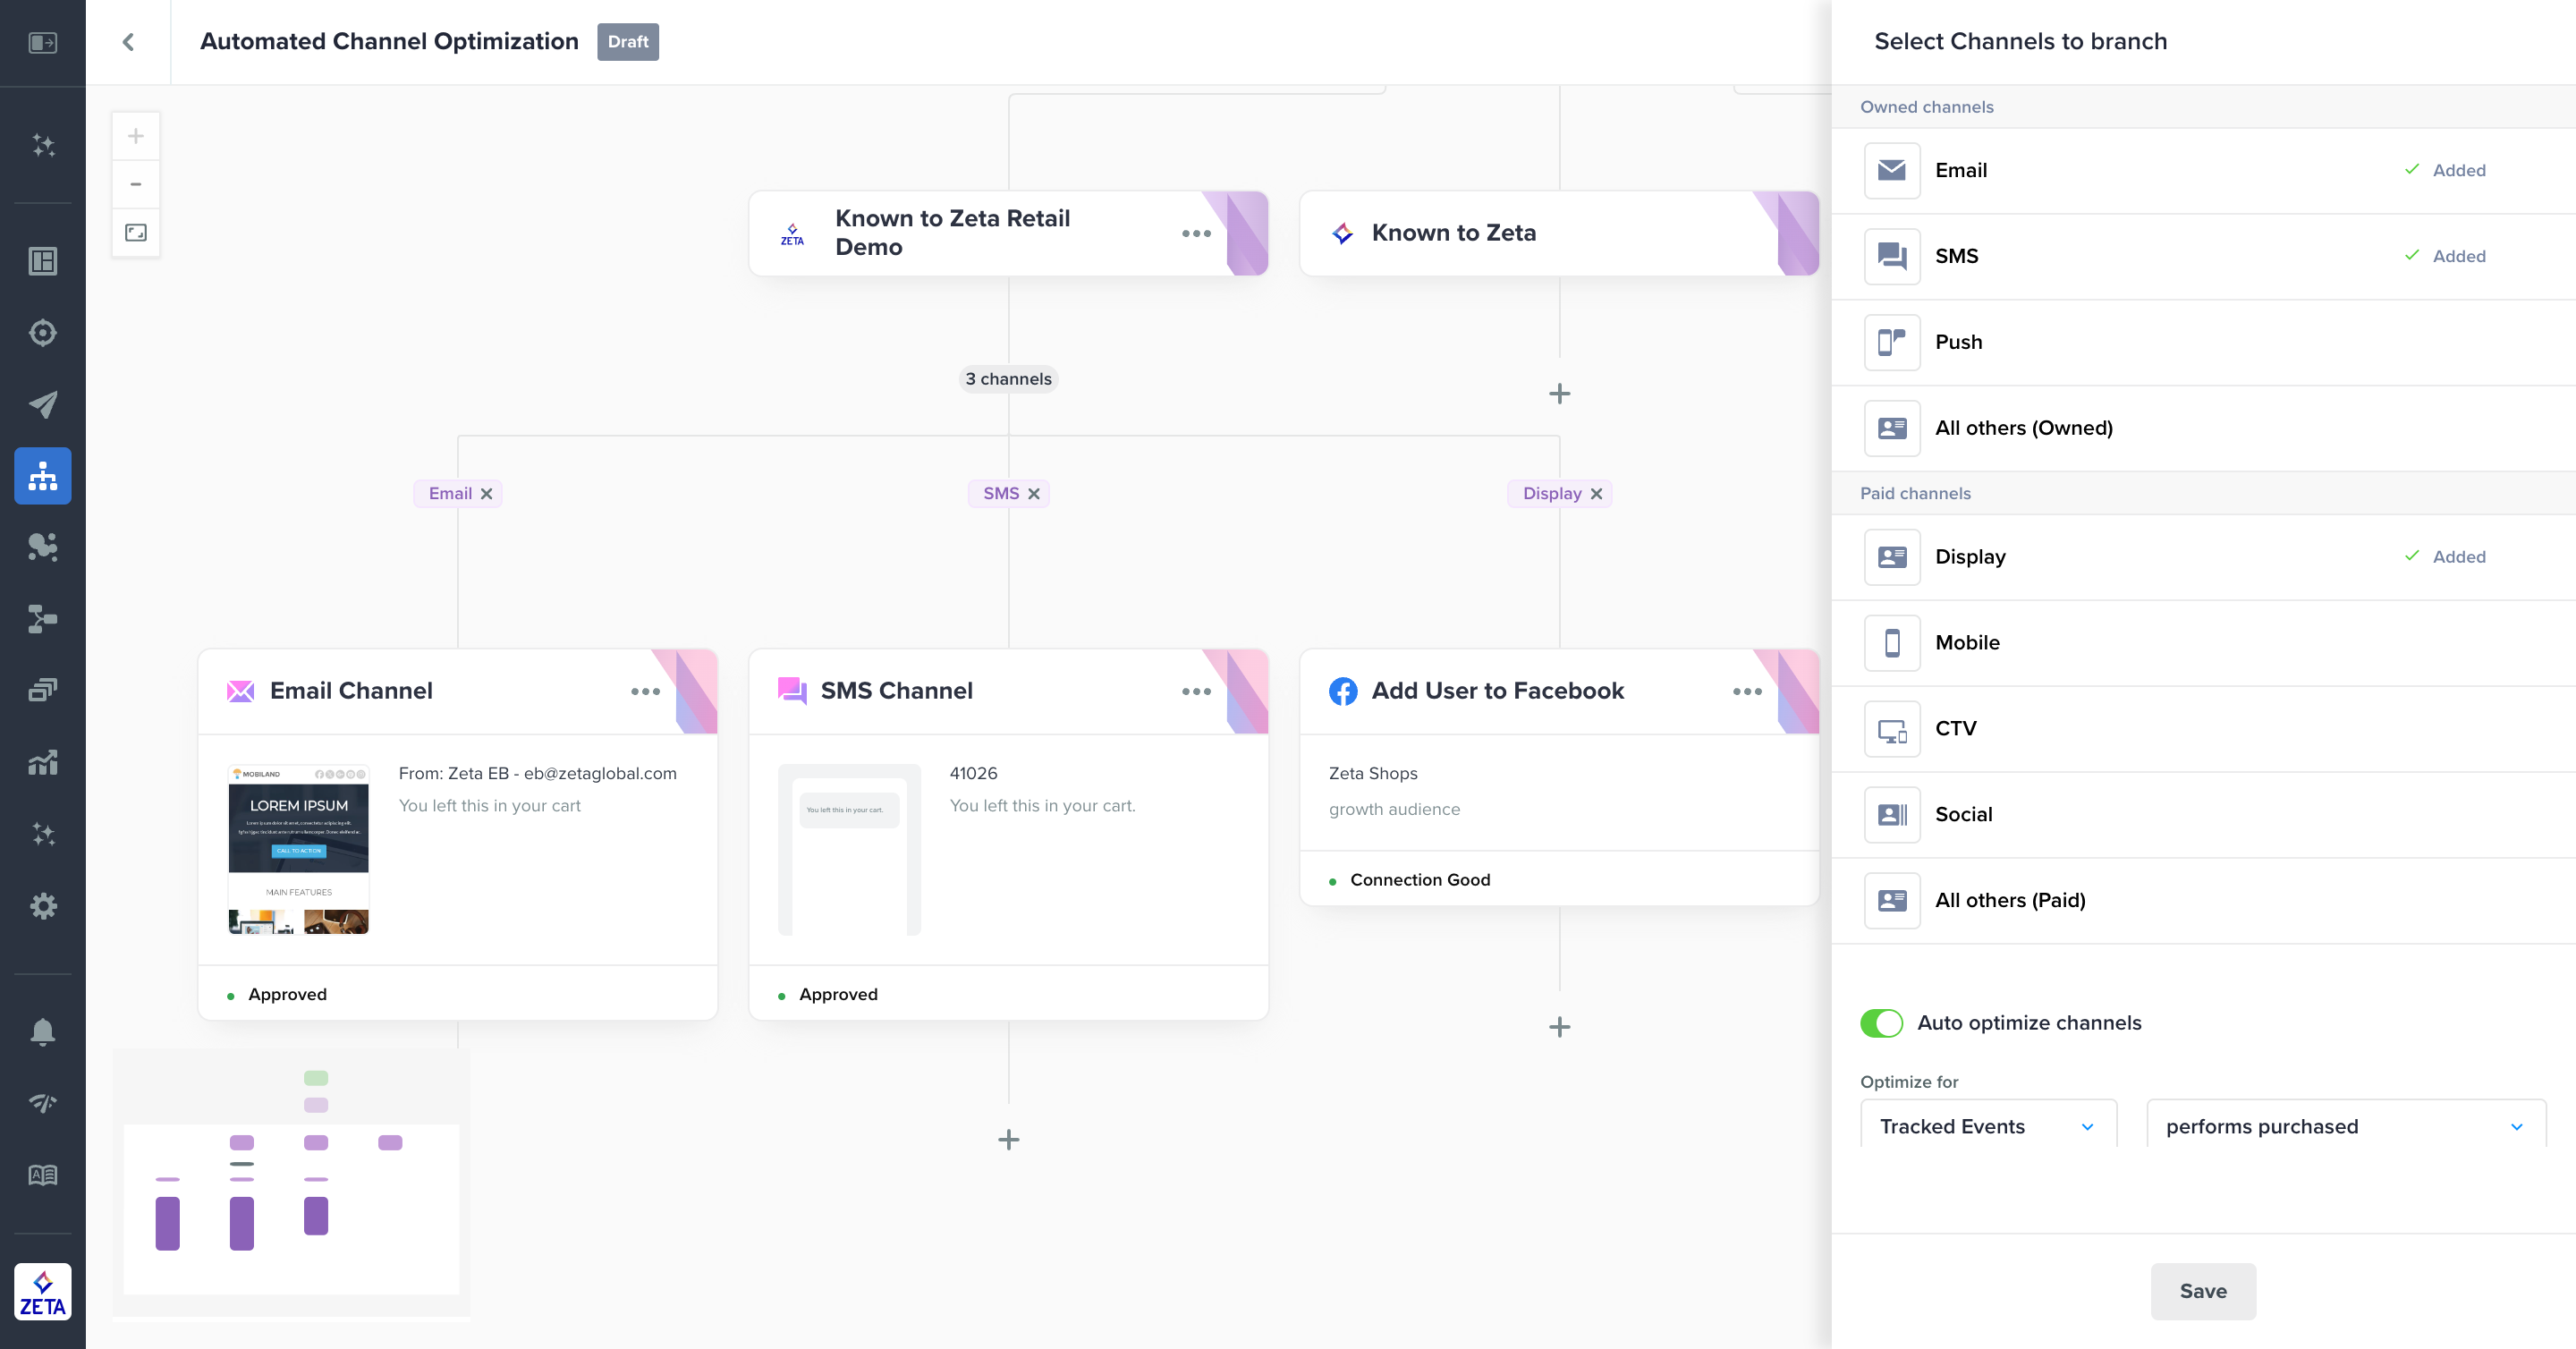Click the email template preview thumbnail
2576x1349 pixels.
pyautogui.click(x=299, y=850)
